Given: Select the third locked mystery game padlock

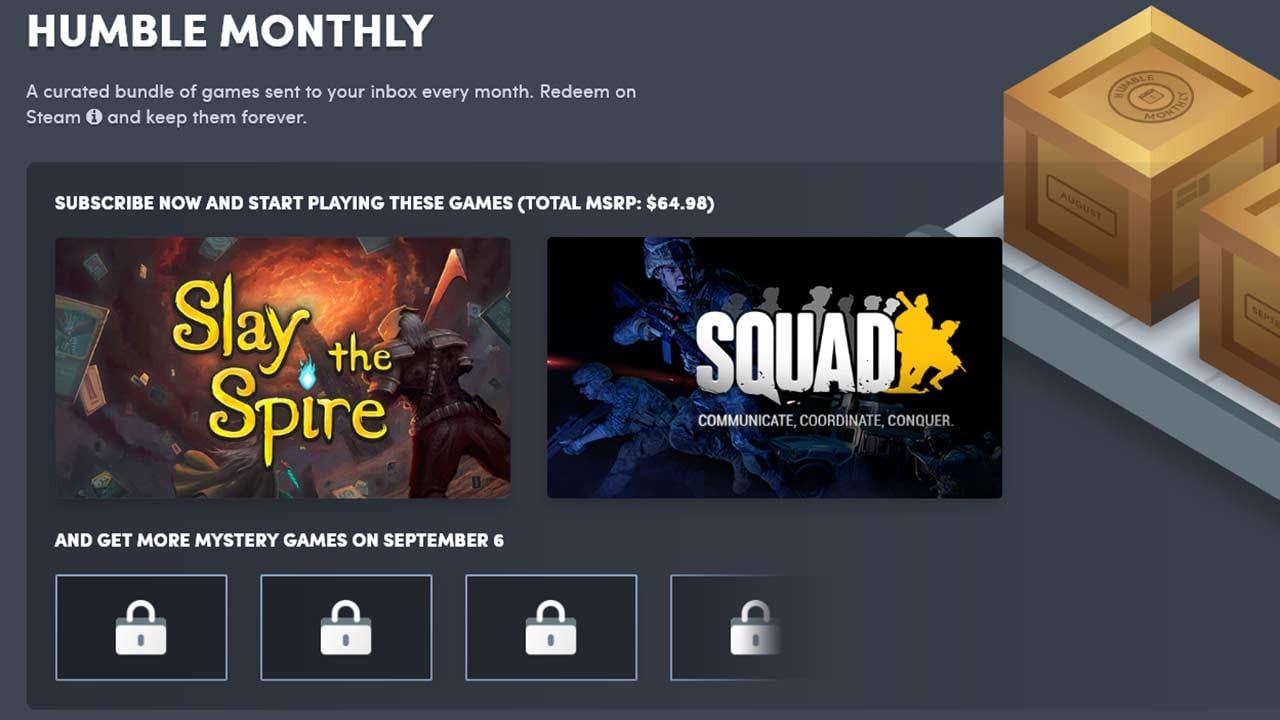Looking at the screenshot, I should (x=551, y=628).
